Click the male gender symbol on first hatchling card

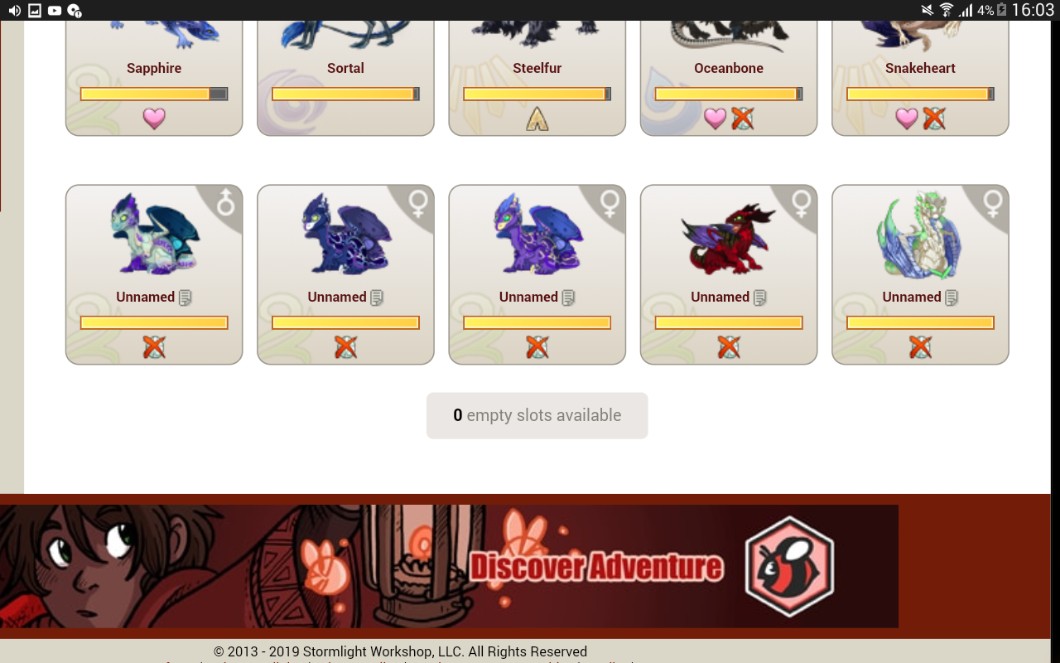226,201
